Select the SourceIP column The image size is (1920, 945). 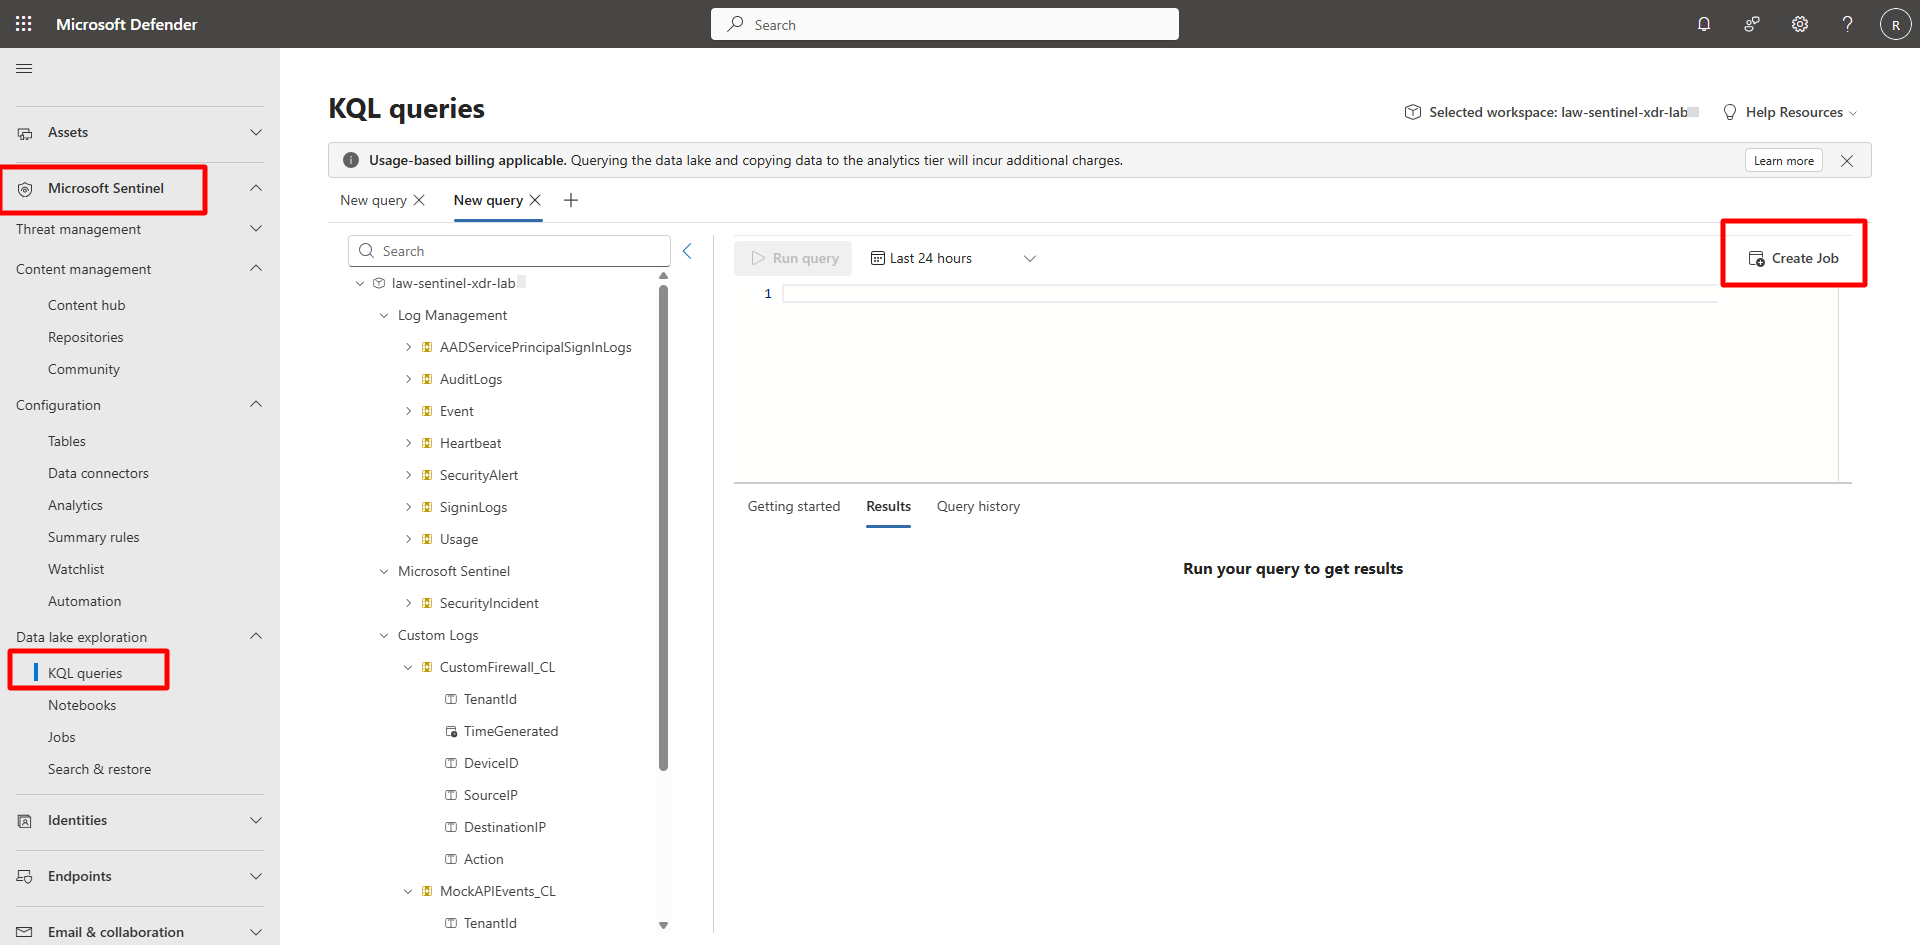(490, 795)
